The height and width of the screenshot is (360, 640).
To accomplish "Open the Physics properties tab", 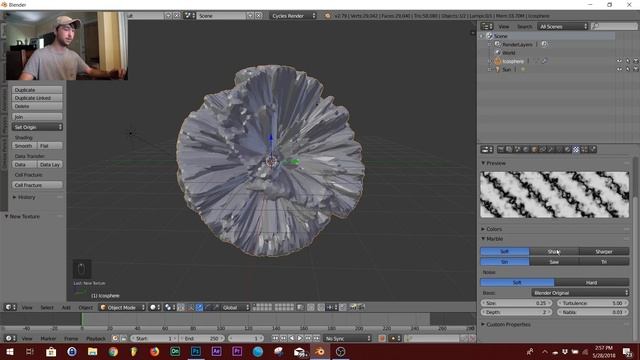I will (593, 149).
